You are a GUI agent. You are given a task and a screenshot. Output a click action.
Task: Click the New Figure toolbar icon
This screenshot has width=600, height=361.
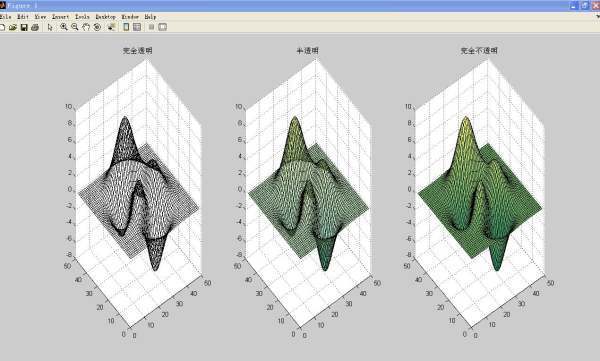pos(2,27)
